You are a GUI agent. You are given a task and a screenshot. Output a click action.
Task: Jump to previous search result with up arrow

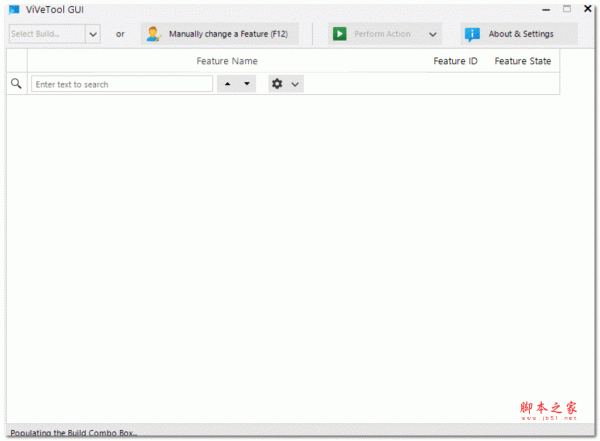coord(227,84)
